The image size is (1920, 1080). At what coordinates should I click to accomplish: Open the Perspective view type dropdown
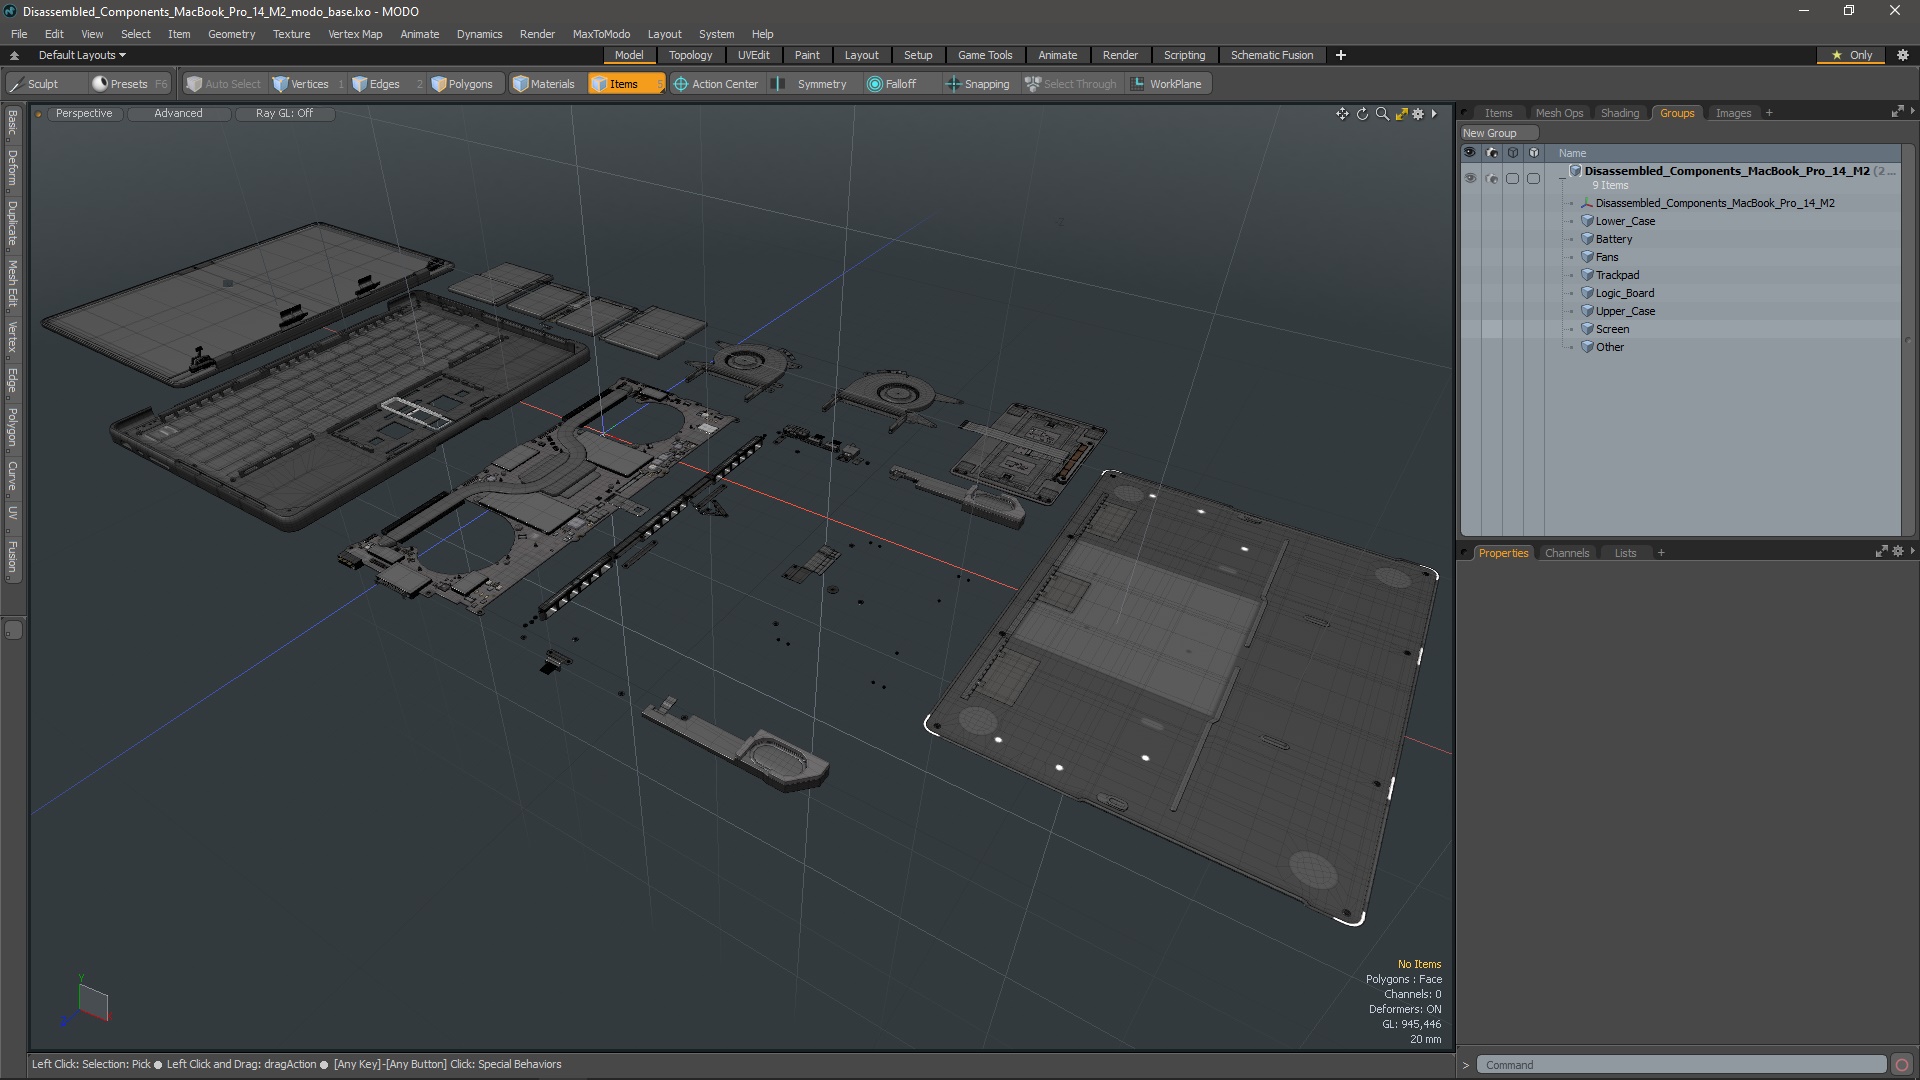[84, 114]
